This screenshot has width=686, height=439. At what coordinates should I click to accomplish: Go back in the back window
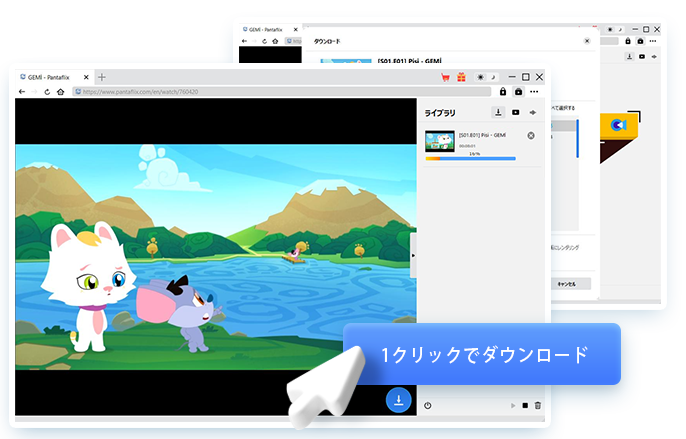(x=244, y=41)
